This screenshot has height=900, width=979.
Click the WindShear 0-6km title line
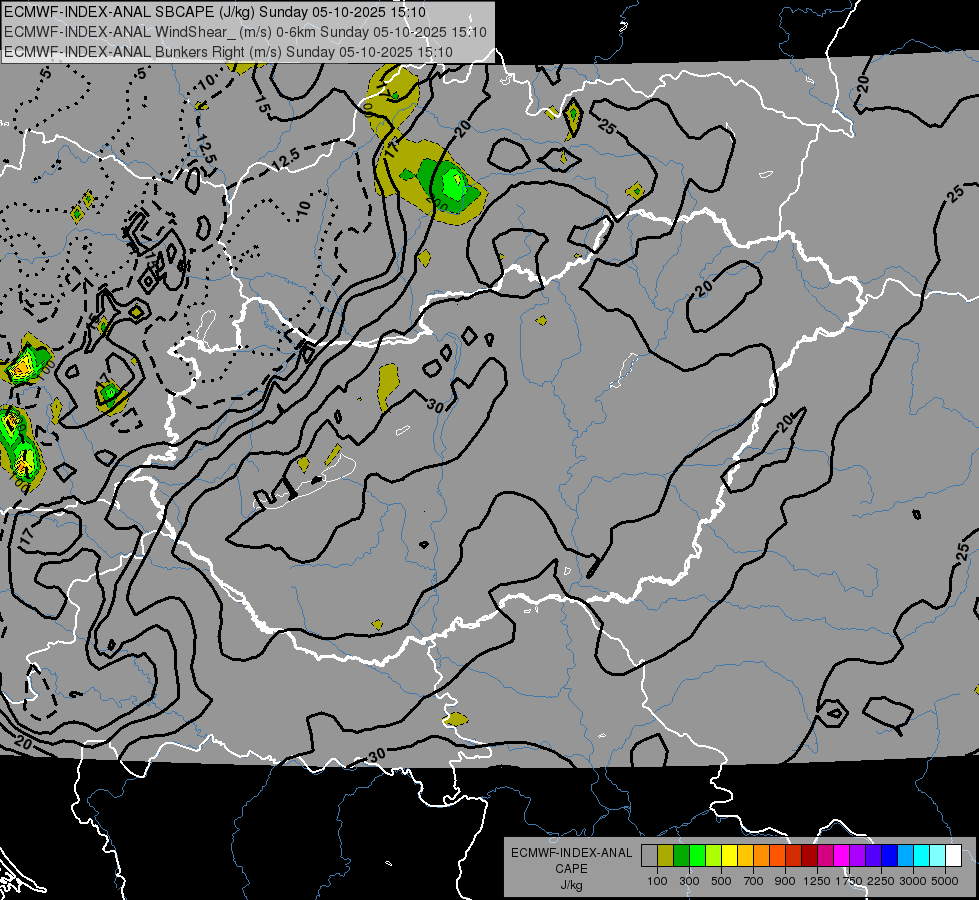(x=245, y=32)
